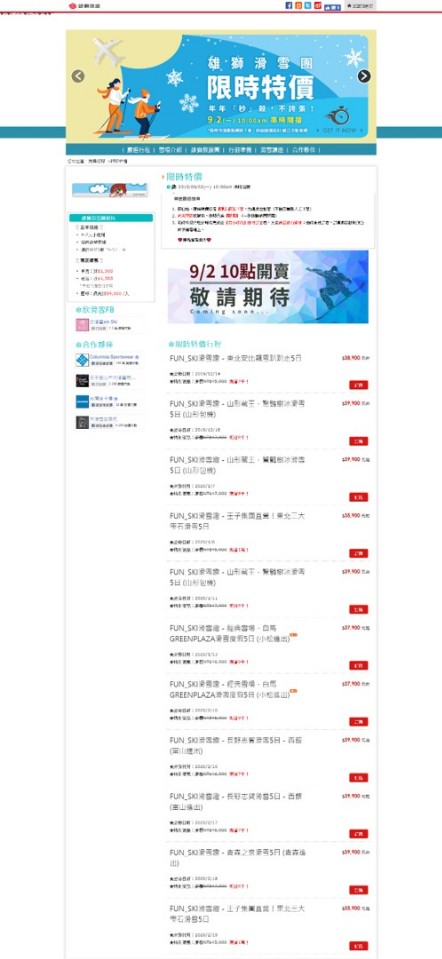Open the 東北安比 FUN_SKI 5-day tour link
The width and height of the screenshot is (442, 959).
coord(235,358)
